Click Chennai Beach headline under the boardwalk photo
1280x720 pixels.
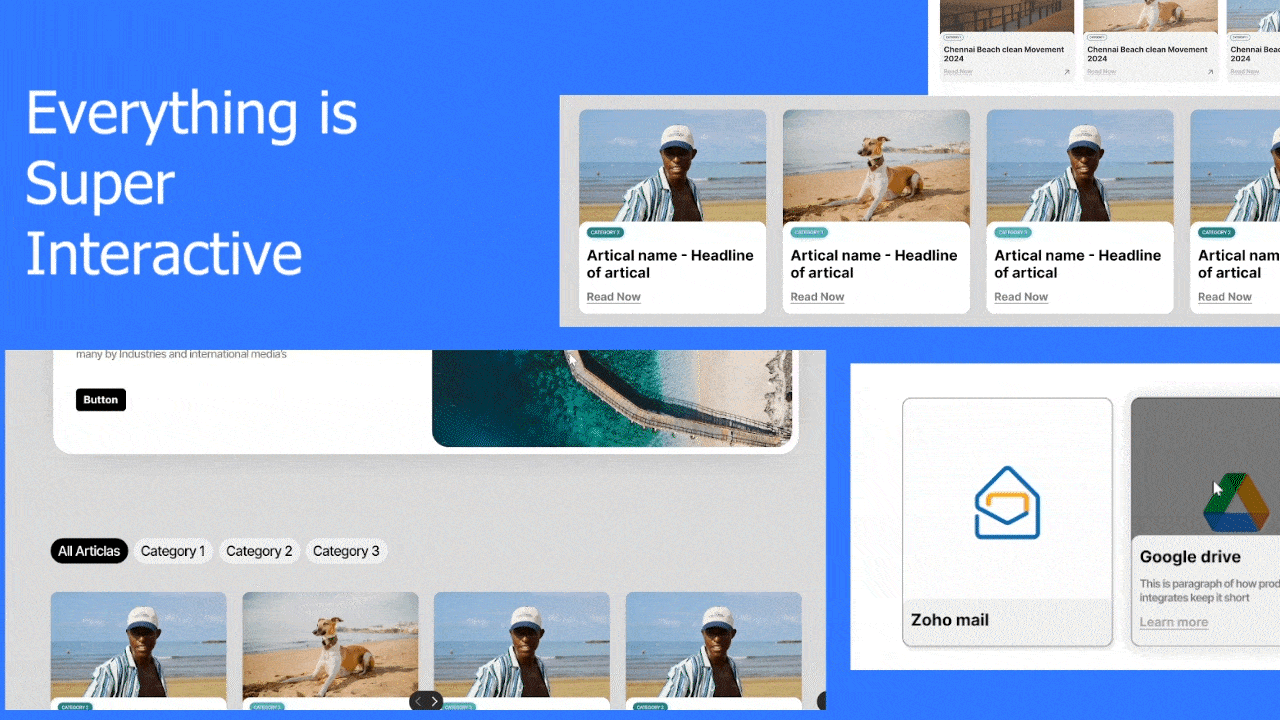tap(1003, 54)
